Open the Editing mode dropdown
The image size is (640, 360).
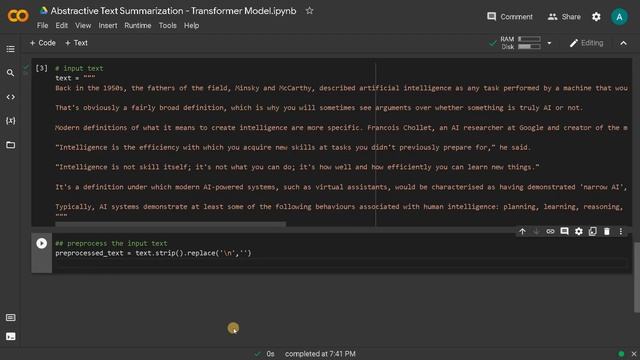(587, 43)
